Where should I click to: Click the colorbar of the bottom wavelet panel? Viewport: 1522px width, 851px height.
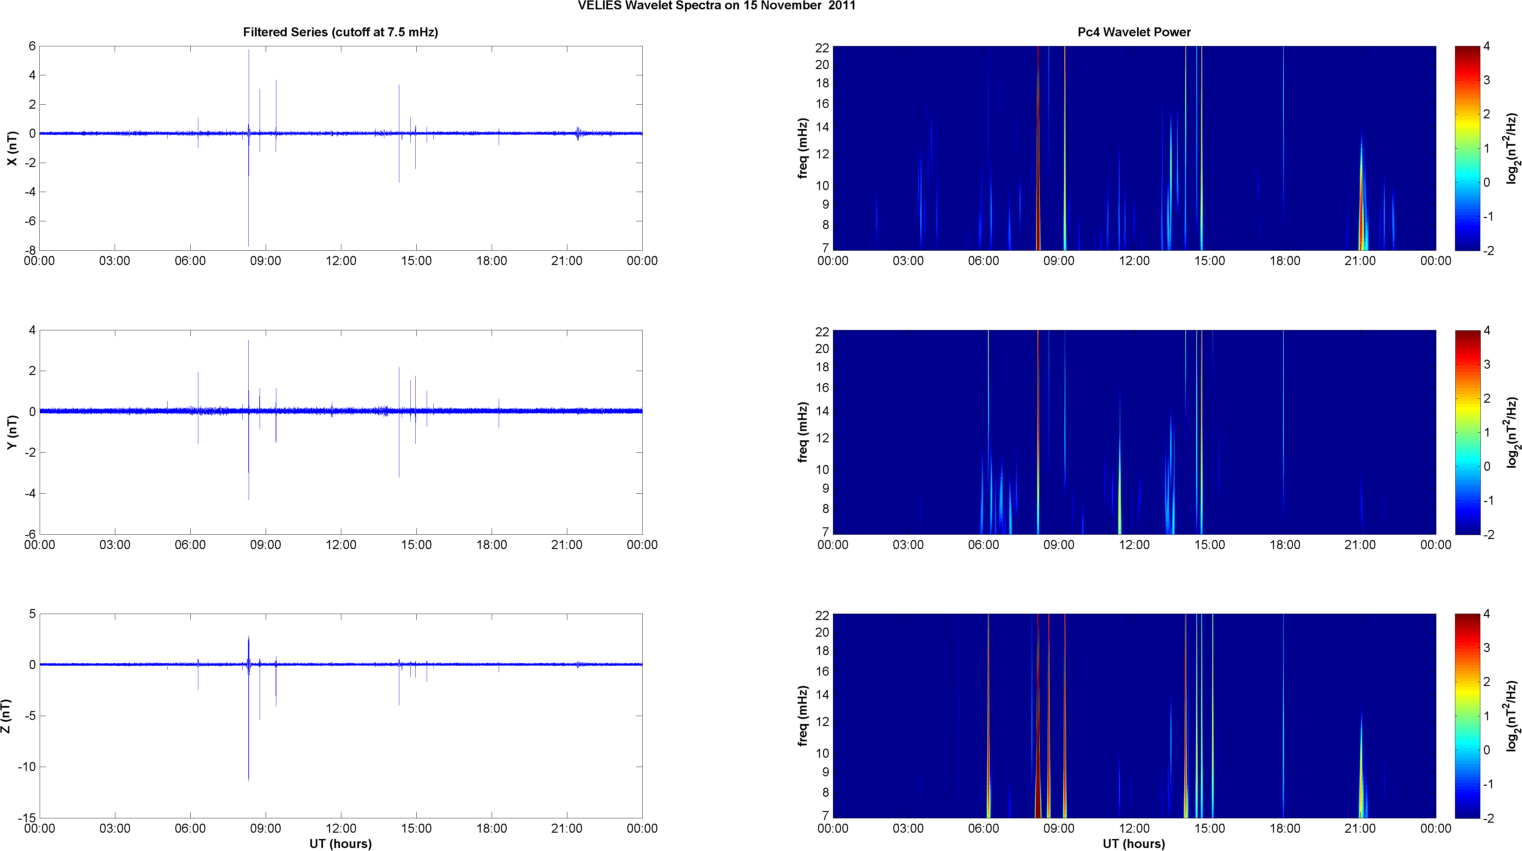tap(1466, 716)
